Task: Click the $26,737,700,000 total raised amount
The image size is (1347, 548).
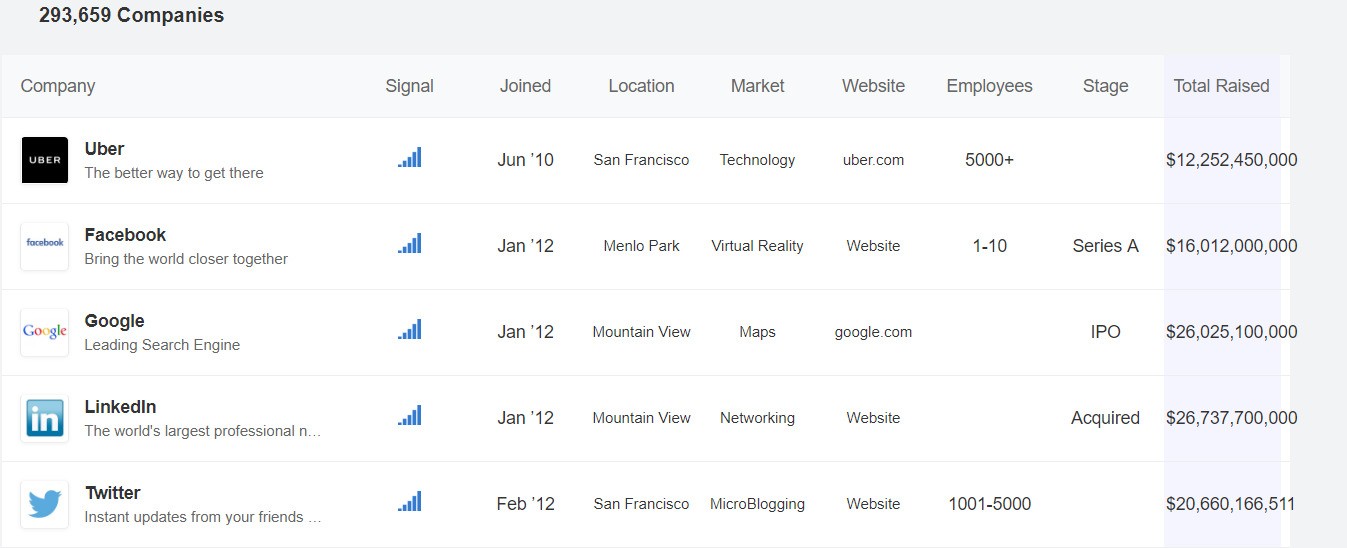Action: coord(1232,418)
